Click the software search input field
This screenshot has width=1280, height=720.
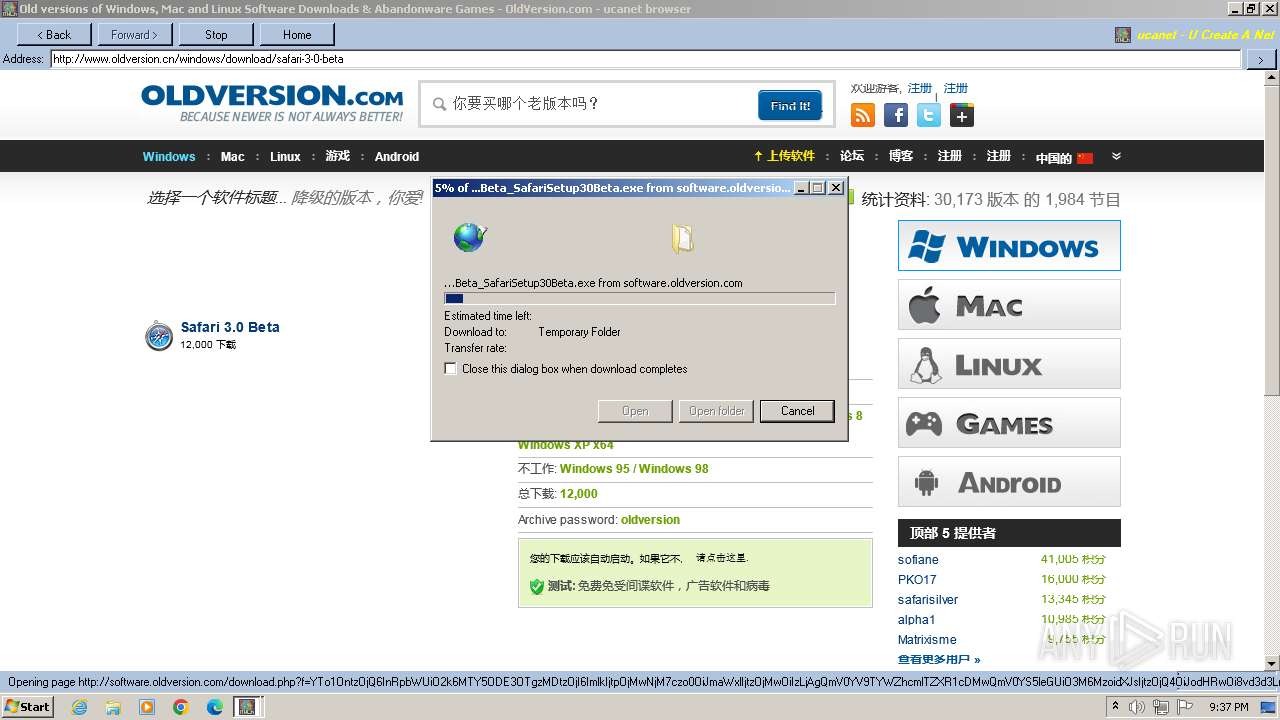point(600,104)
